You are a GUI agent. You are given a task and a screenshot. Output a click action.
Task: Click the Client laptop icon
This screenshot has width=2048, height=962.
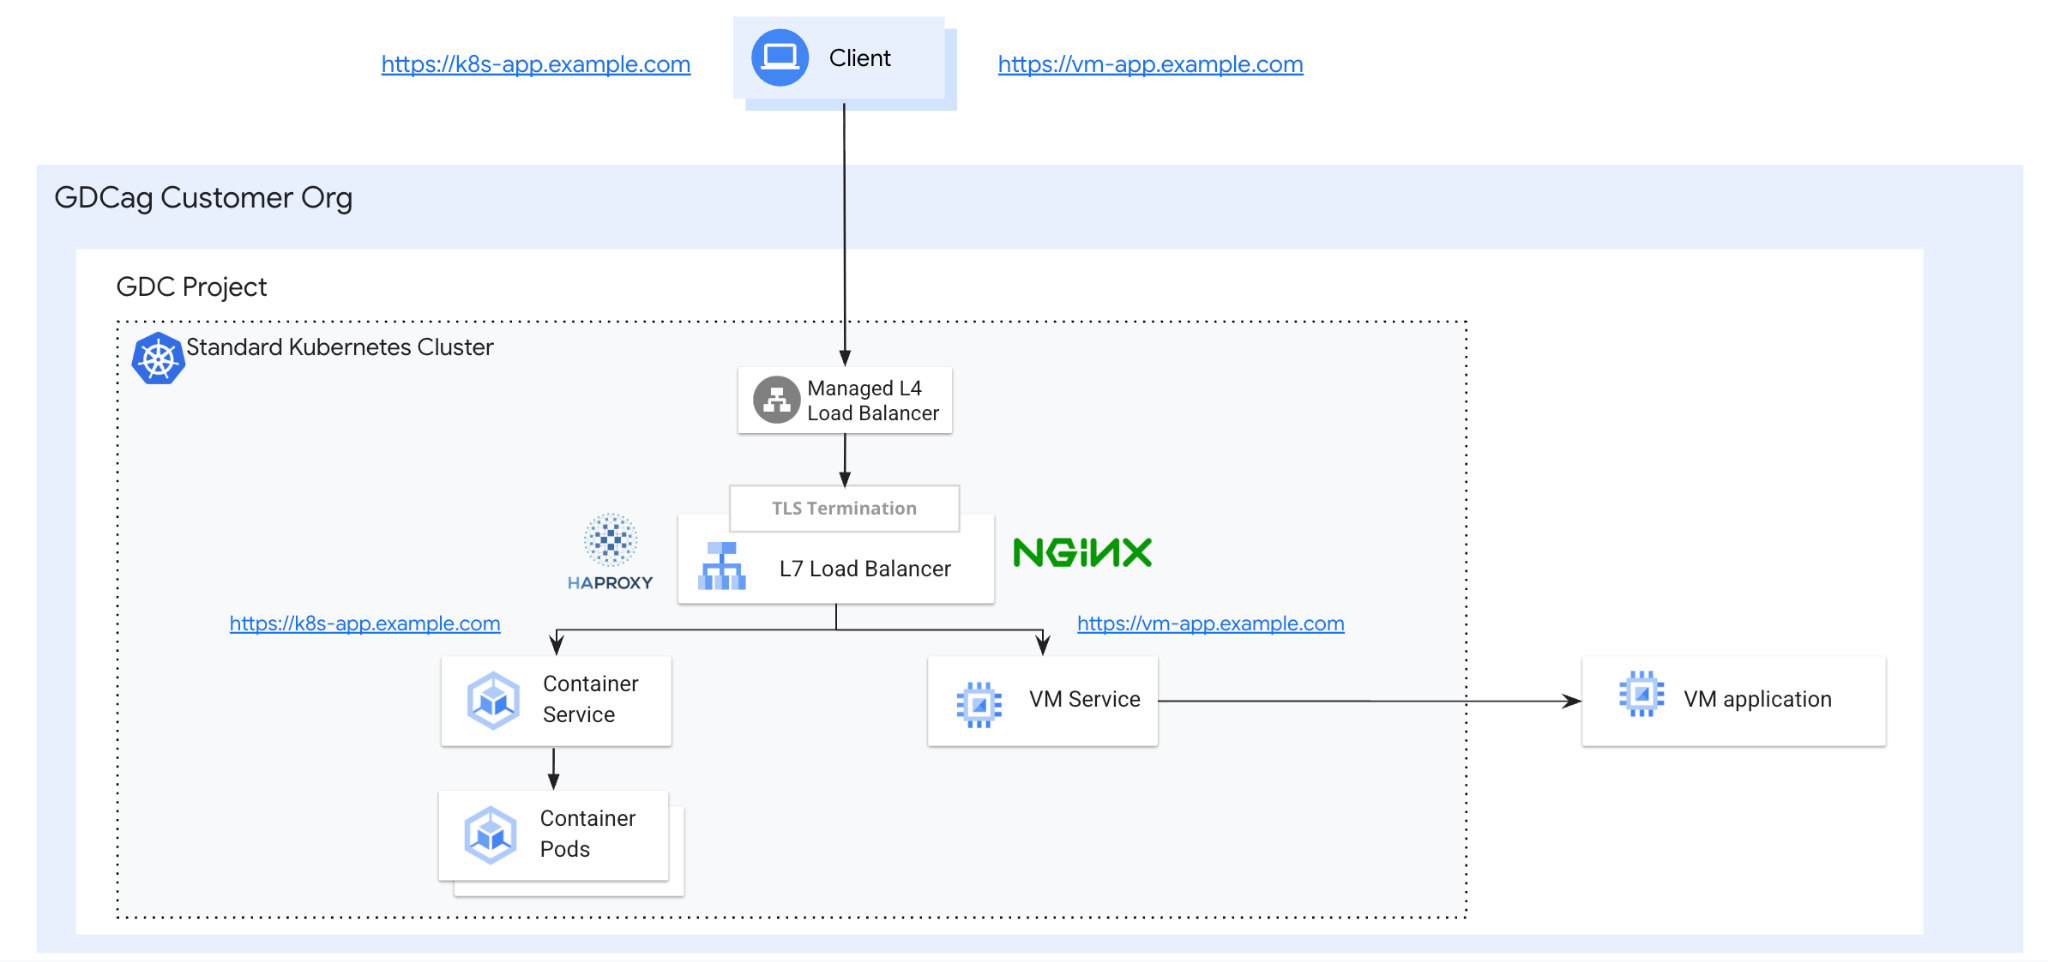(780, 58)
